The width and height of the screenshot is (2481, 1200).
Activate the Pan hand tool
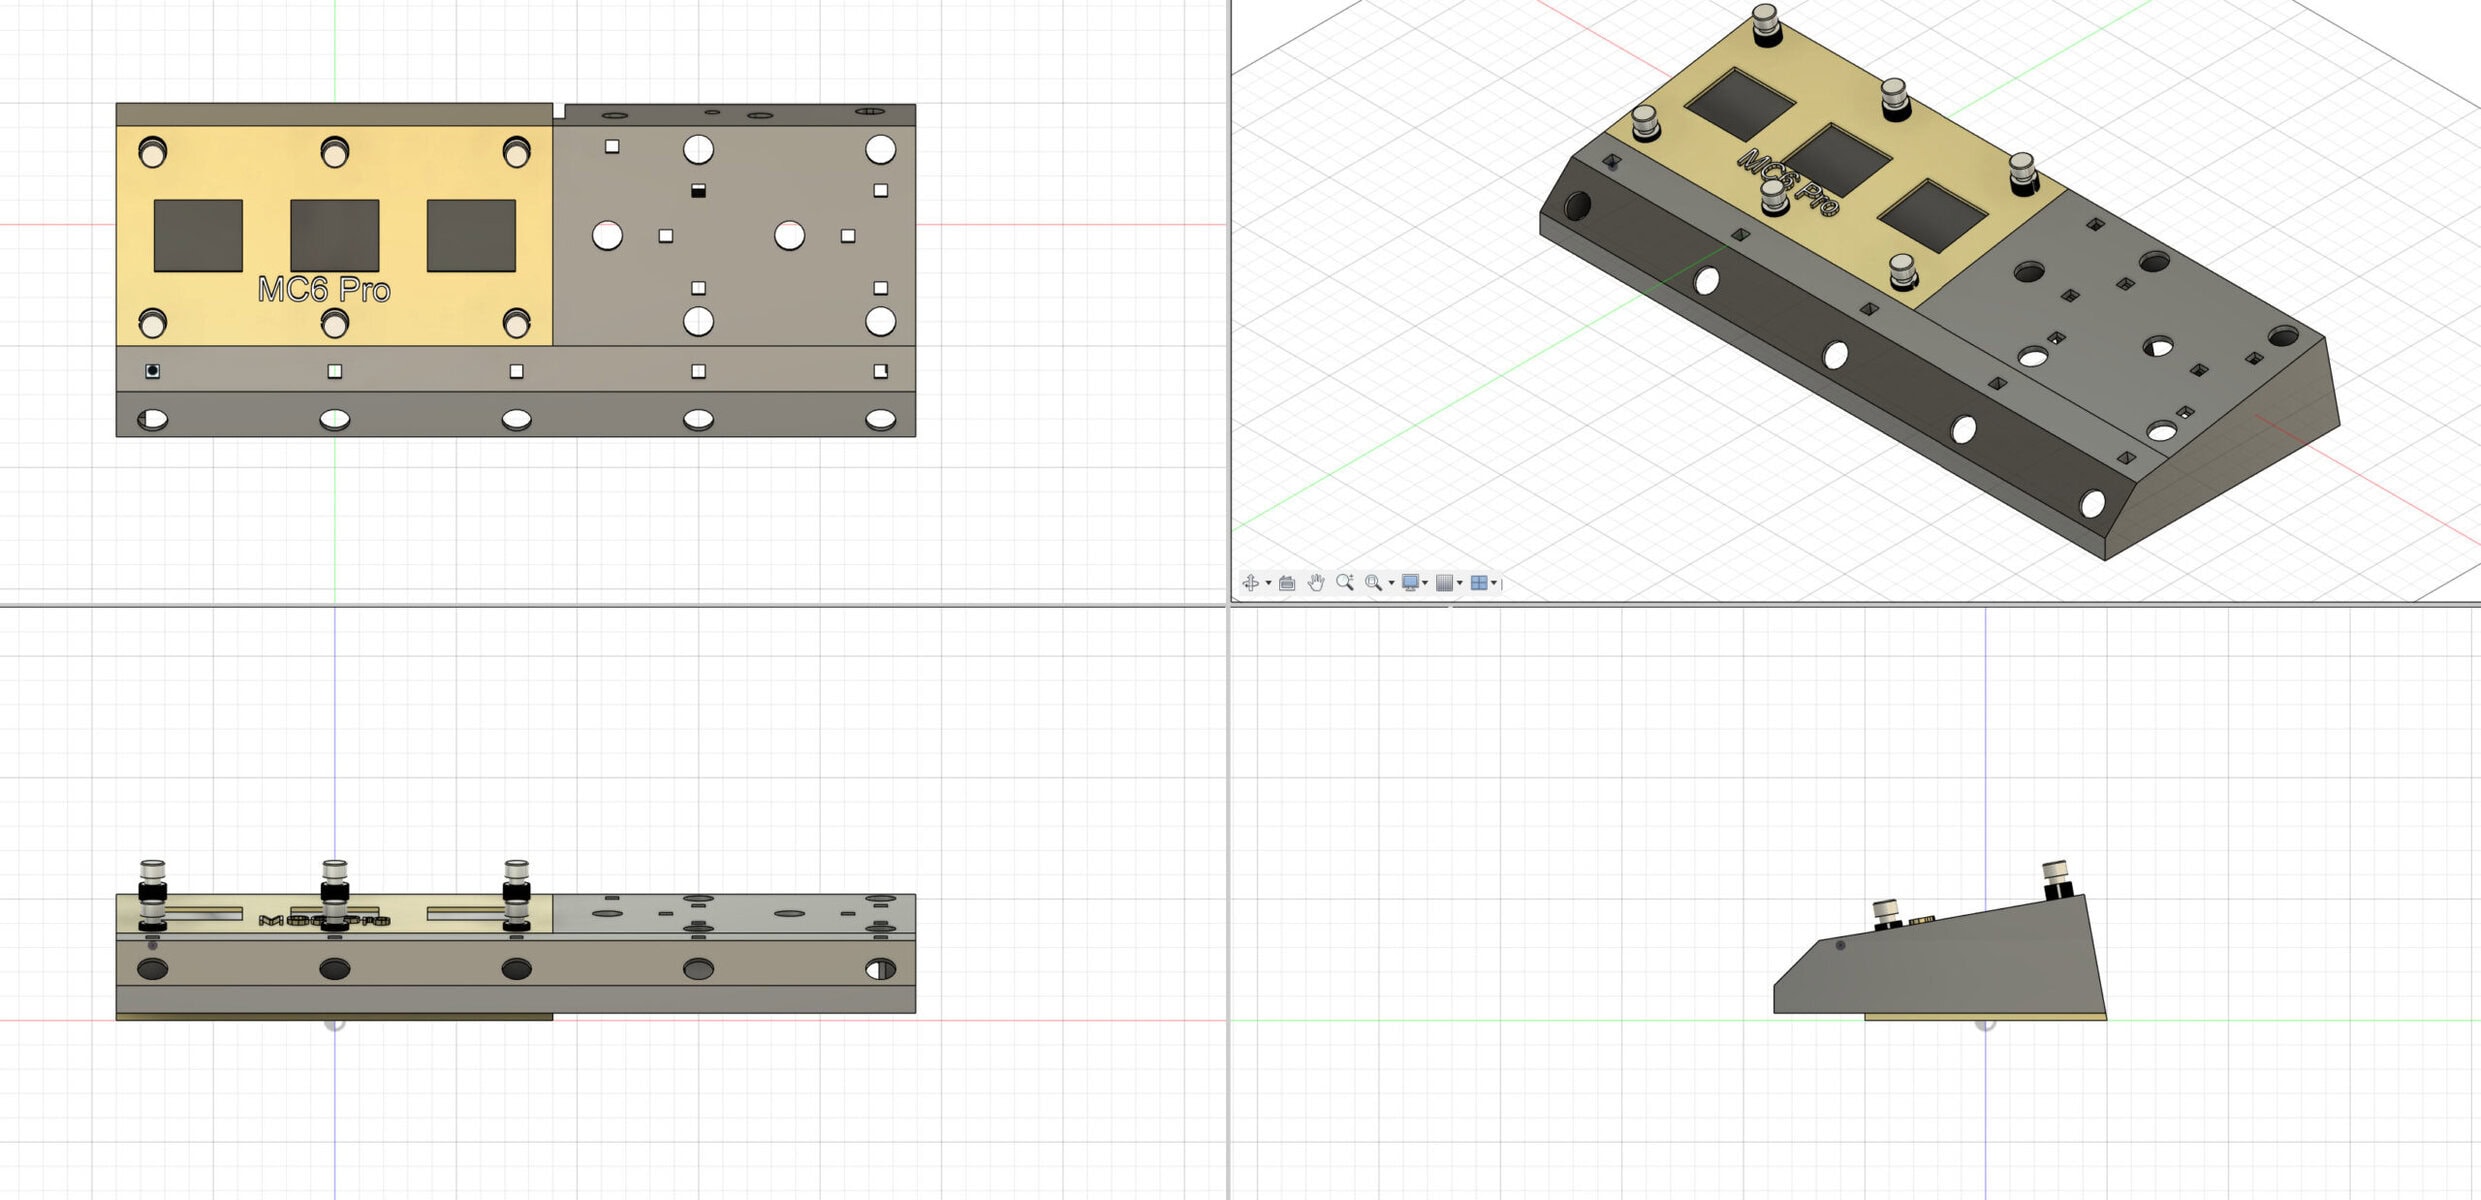[x=1316, y=583]
